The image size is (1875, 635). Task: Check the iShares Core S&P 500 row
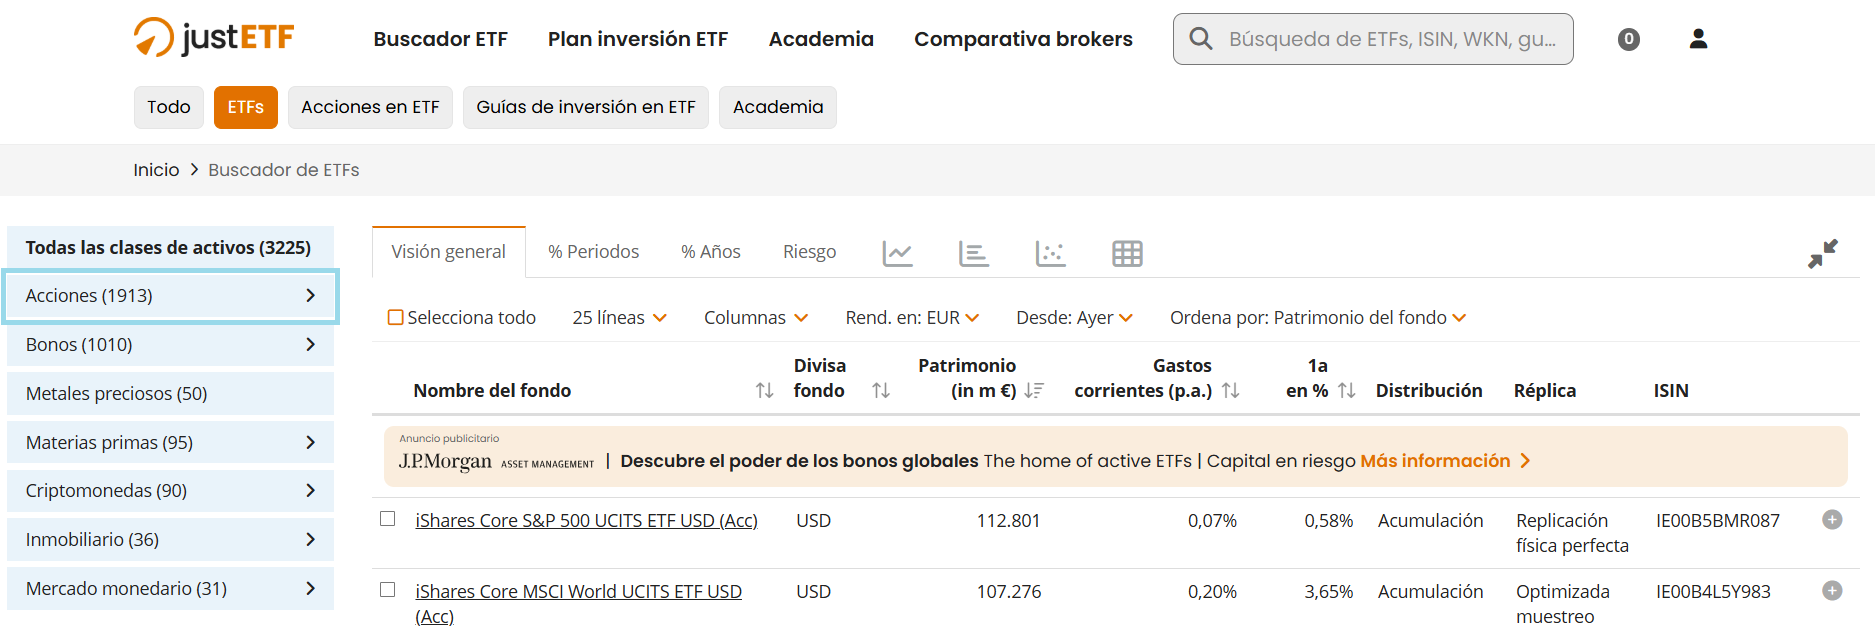coord(388,519)
